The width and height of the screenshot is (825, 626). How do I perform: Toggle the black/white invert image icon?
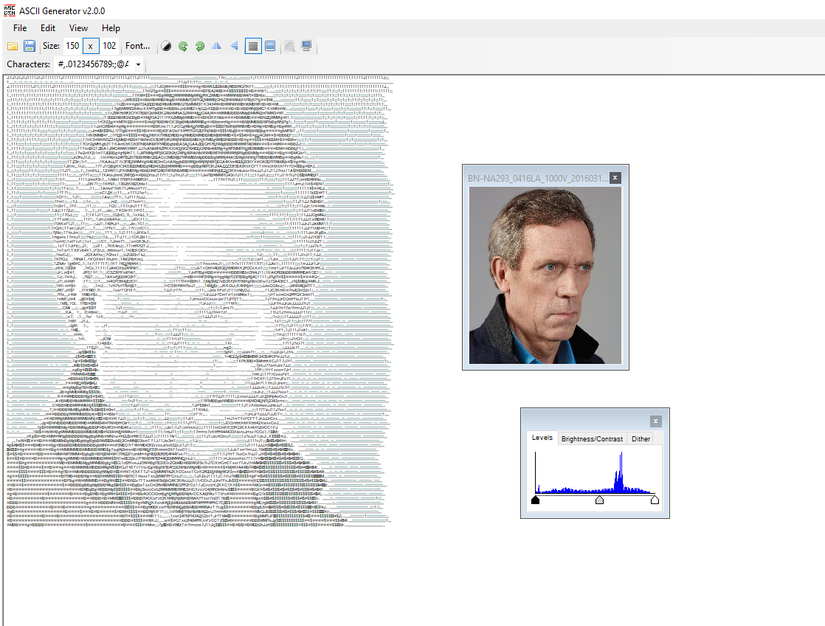(x=167, y=46)
